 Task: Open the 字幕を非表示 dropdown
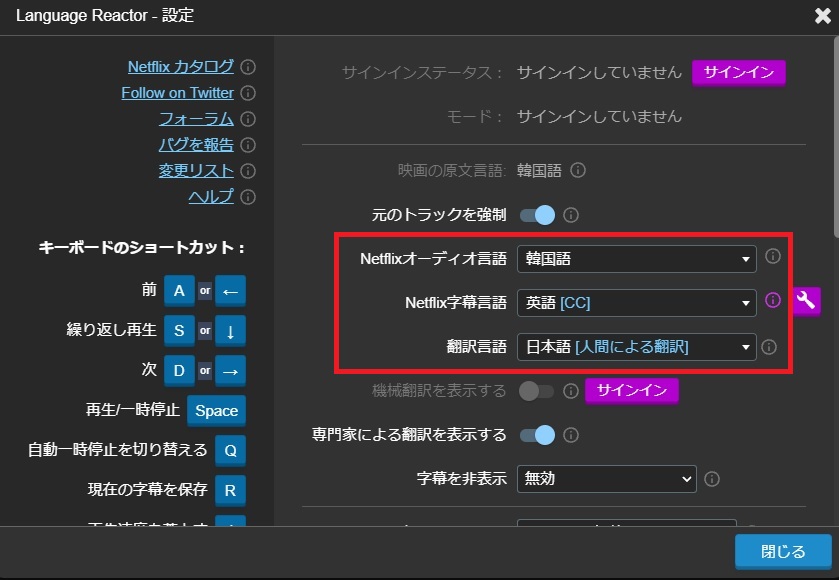605,479
